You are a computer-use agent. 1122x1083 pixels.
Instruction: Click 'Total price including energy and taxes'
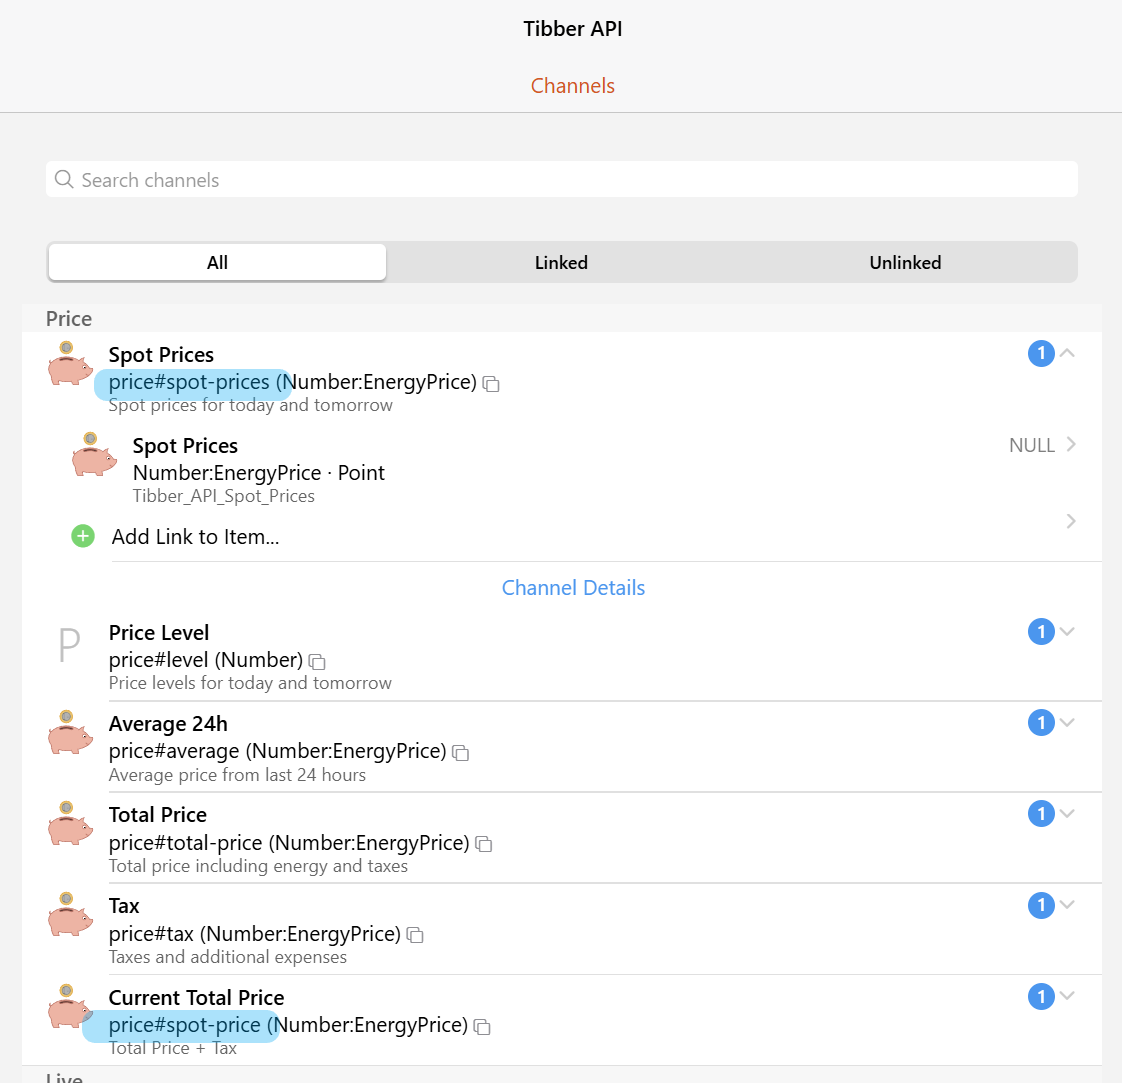point(258,866)
